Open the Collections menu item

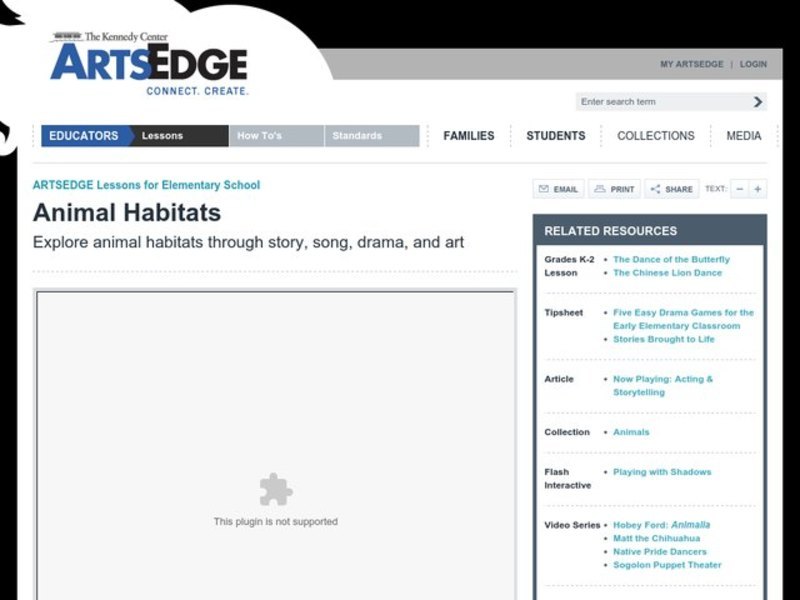(x=656, y=135)
